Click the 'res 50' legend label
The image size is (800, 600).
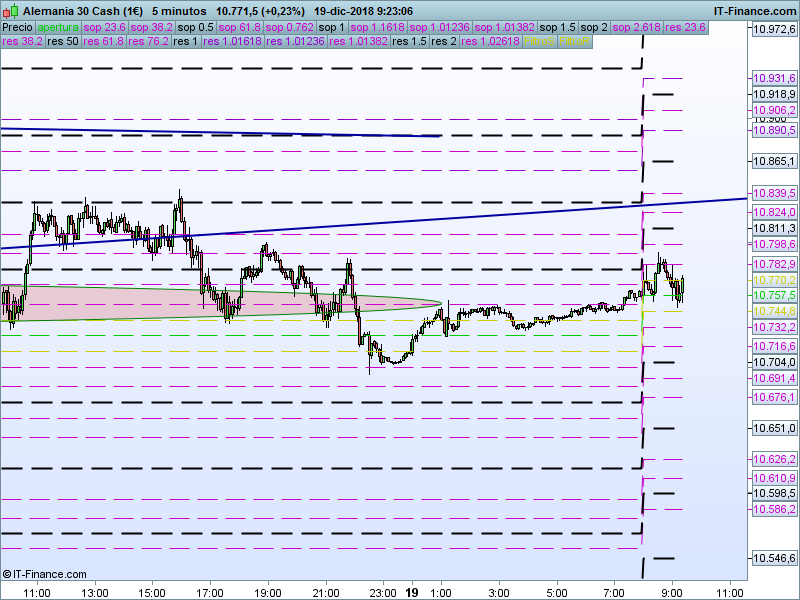(63, 41)
